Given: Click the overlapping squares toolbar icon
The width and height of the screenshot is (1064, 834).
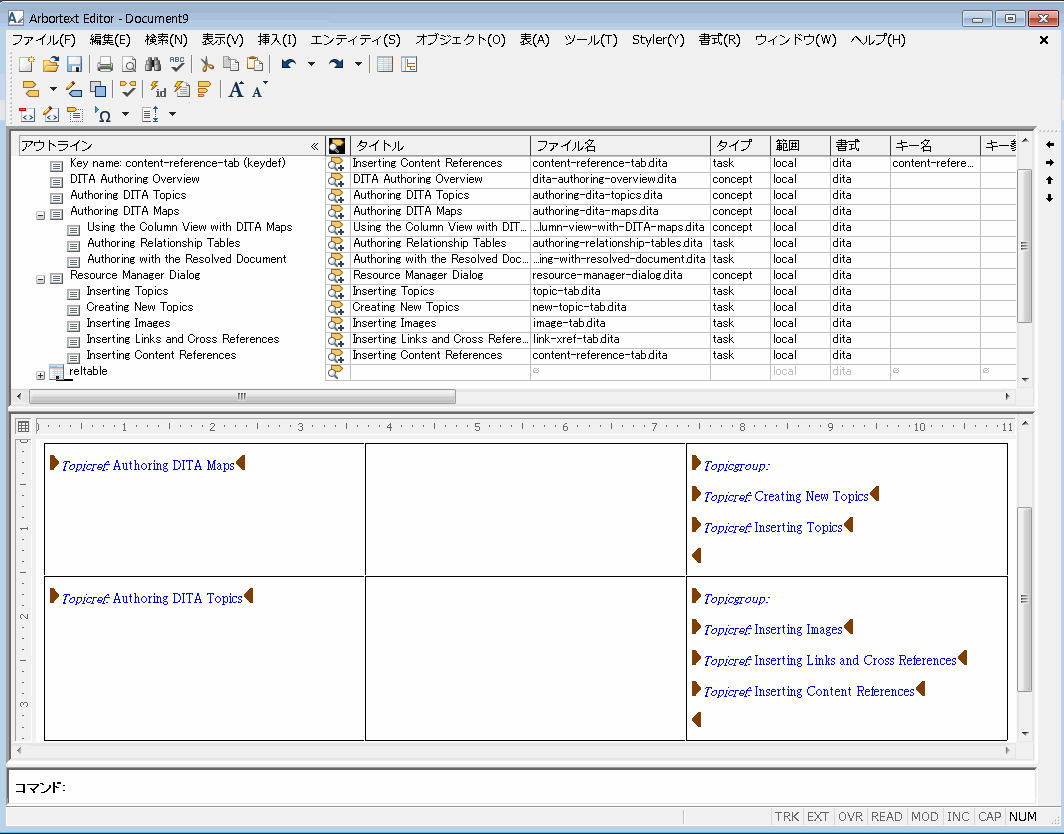Looking at the screenshot, I should (x=98, y=89).
